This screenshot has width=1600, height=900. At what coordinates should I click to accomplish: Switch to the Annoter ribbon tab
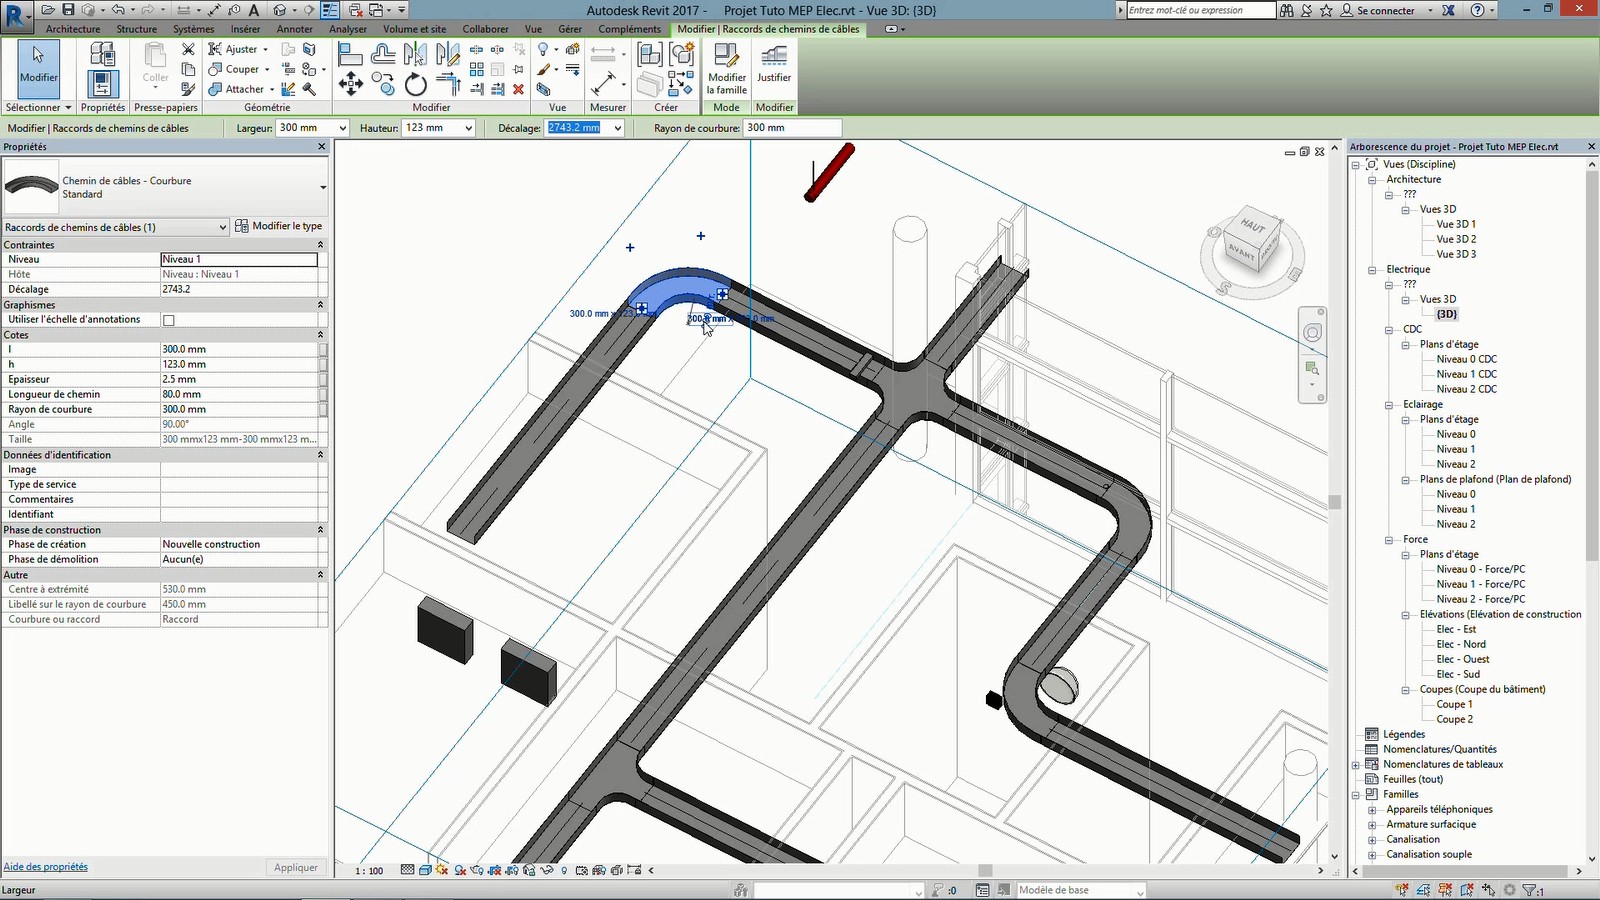pyautogui.click(x=295, y=29)
